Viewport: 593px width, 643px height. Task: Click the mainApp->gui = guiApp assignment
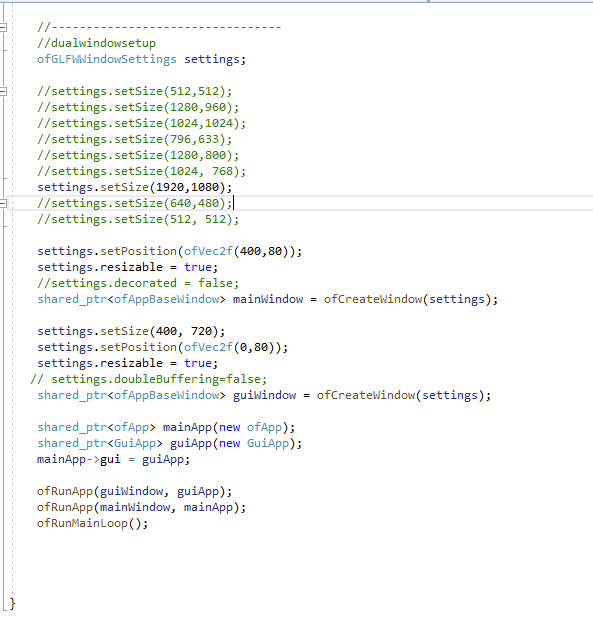[x=114, y=459]
